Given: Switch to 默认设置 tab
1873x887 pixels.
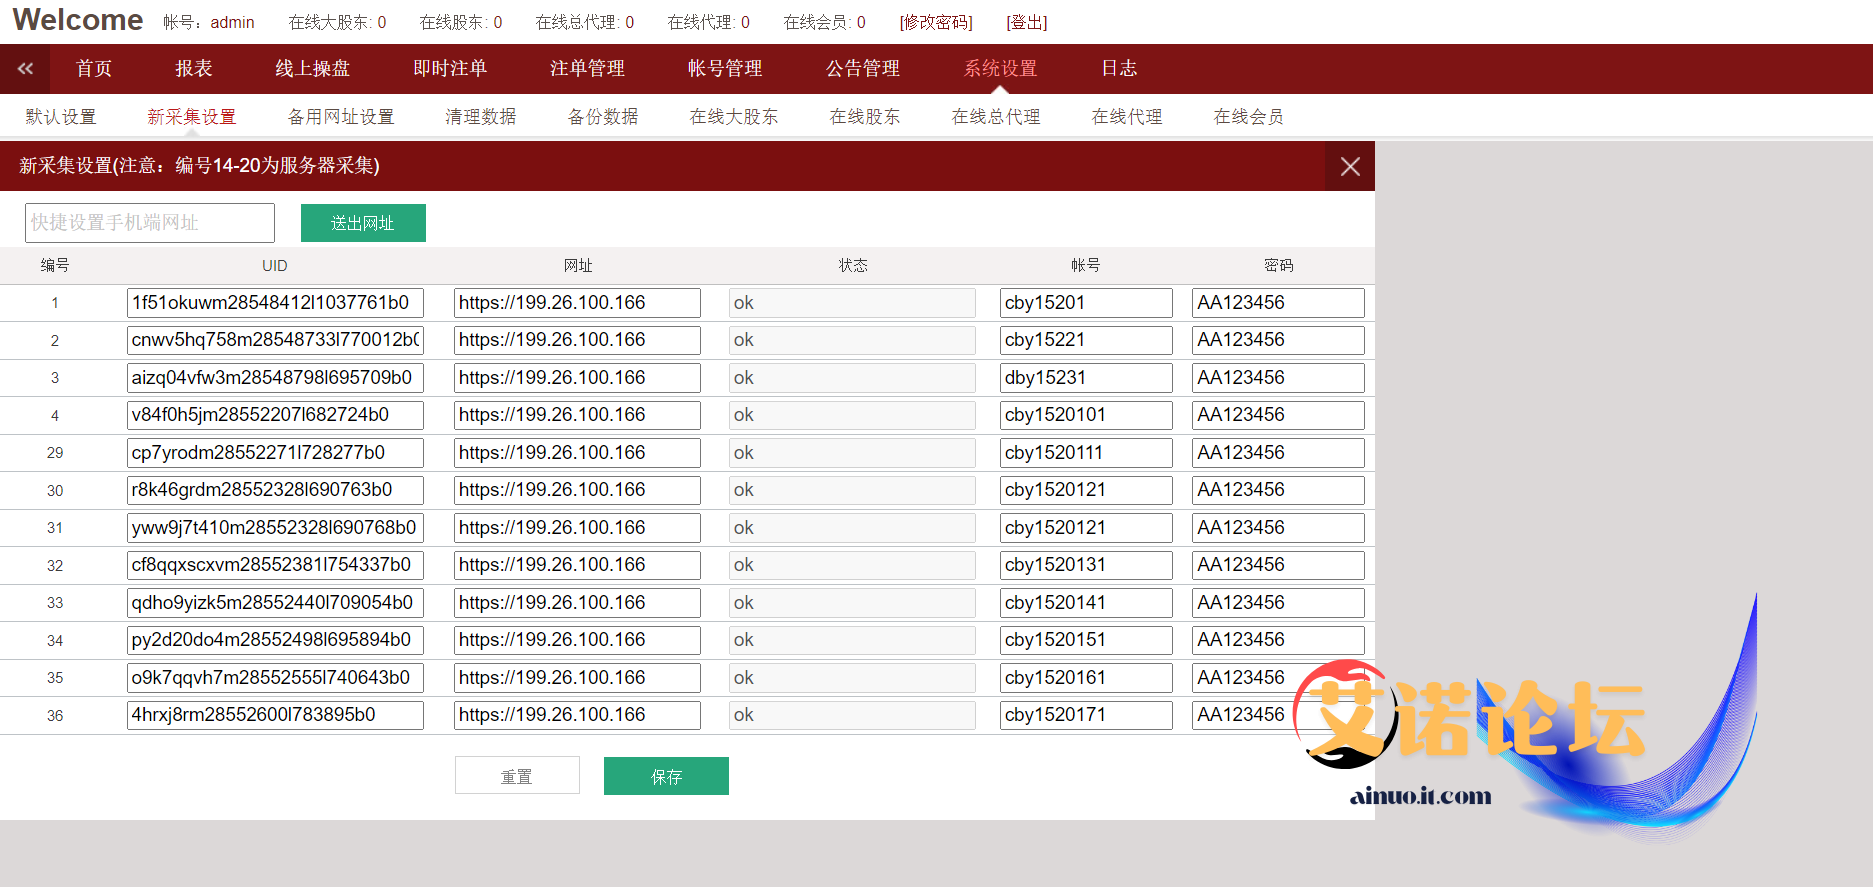Looking at the screenshot, I should click(x=61, y=117).
